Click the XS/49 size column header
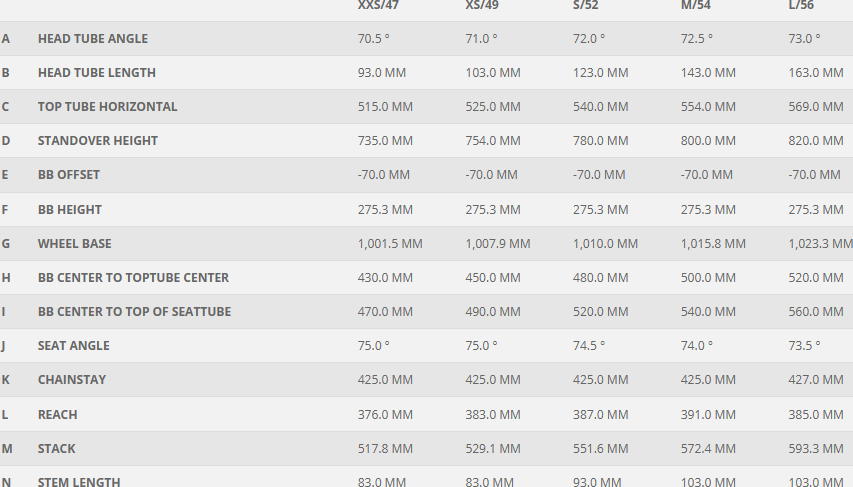The image size is (853, 487). tap(483, 5)
